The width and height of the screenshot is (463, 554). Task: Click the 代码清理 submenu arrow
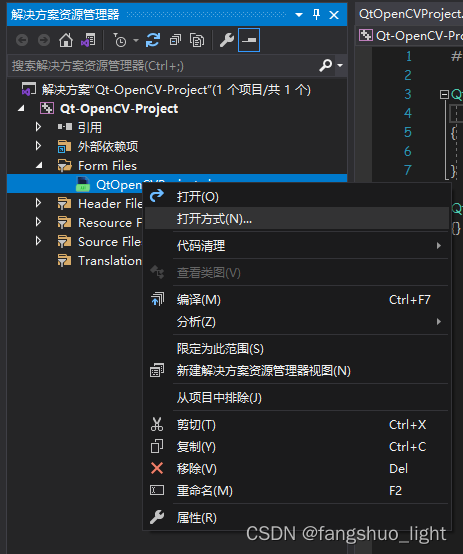pyautogui.click(x=439, y=246)
